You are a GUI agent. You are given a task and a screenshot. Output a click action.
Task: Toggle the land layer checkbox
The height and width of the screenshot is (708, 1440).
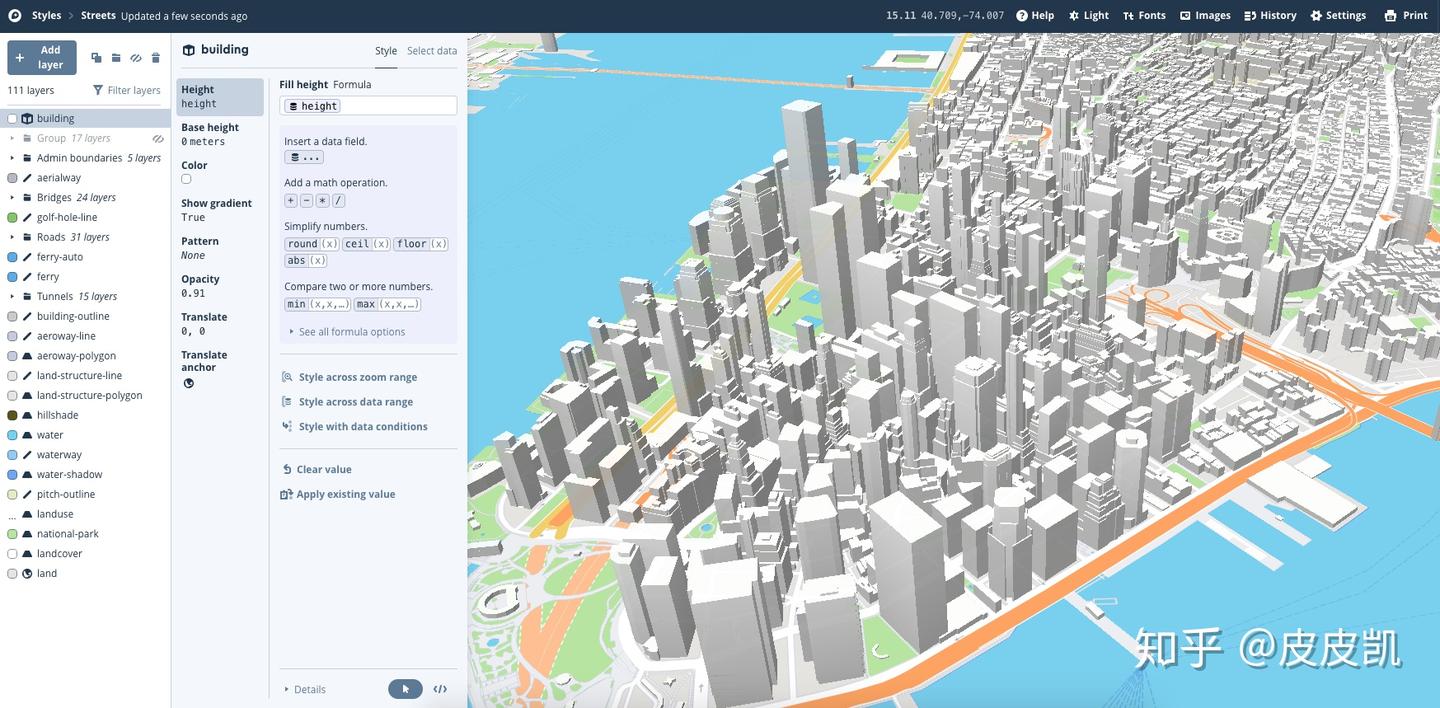(10, 572)
